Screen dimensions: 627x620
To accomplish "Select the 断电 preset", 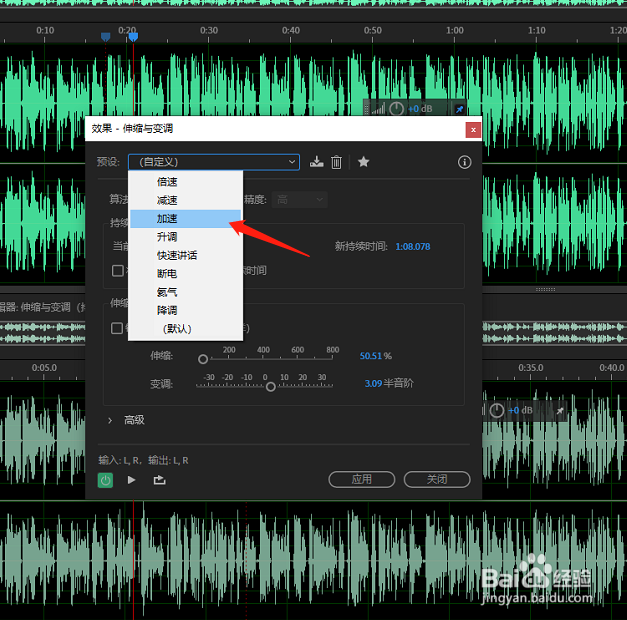I will (186, 274).
